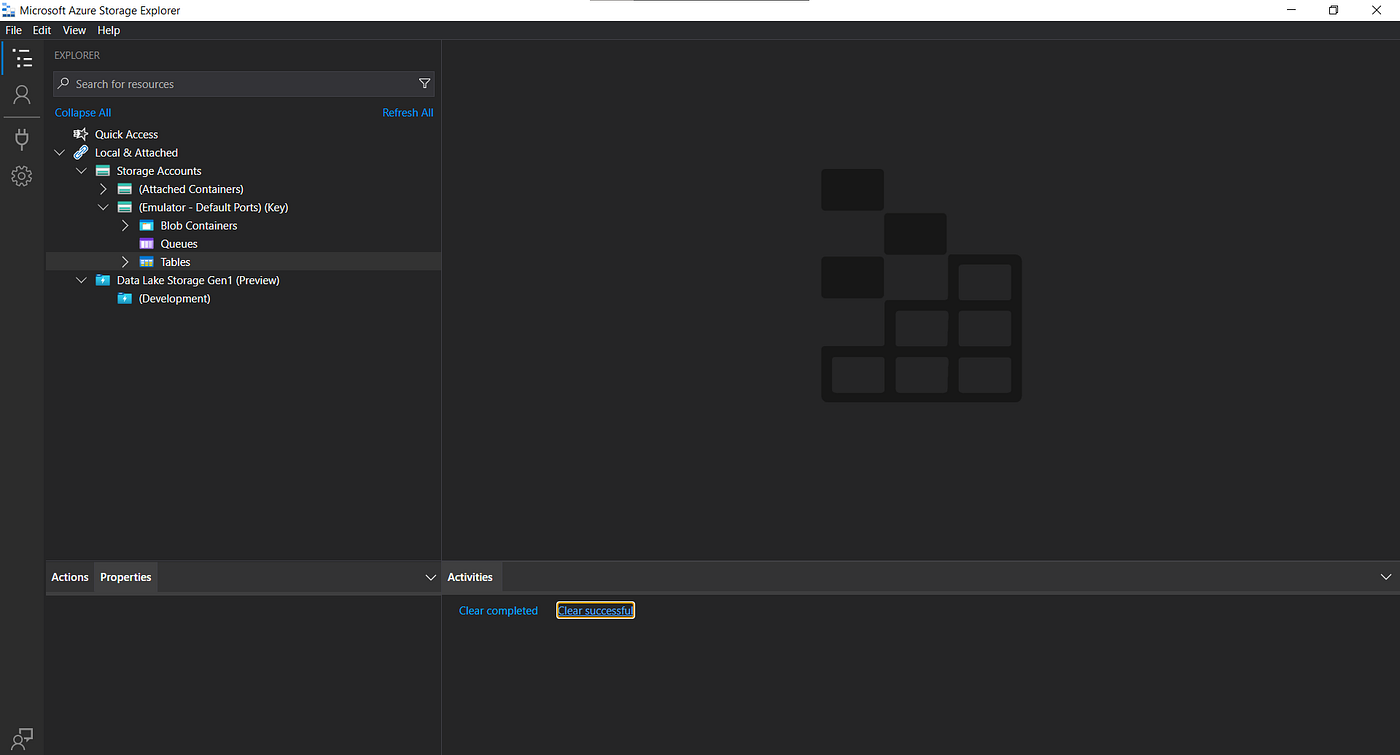Image resolution: width=1400 pixels, height=755 pixels.
Task: Click the Storage Accounts icon
Action: pos(103,171)
